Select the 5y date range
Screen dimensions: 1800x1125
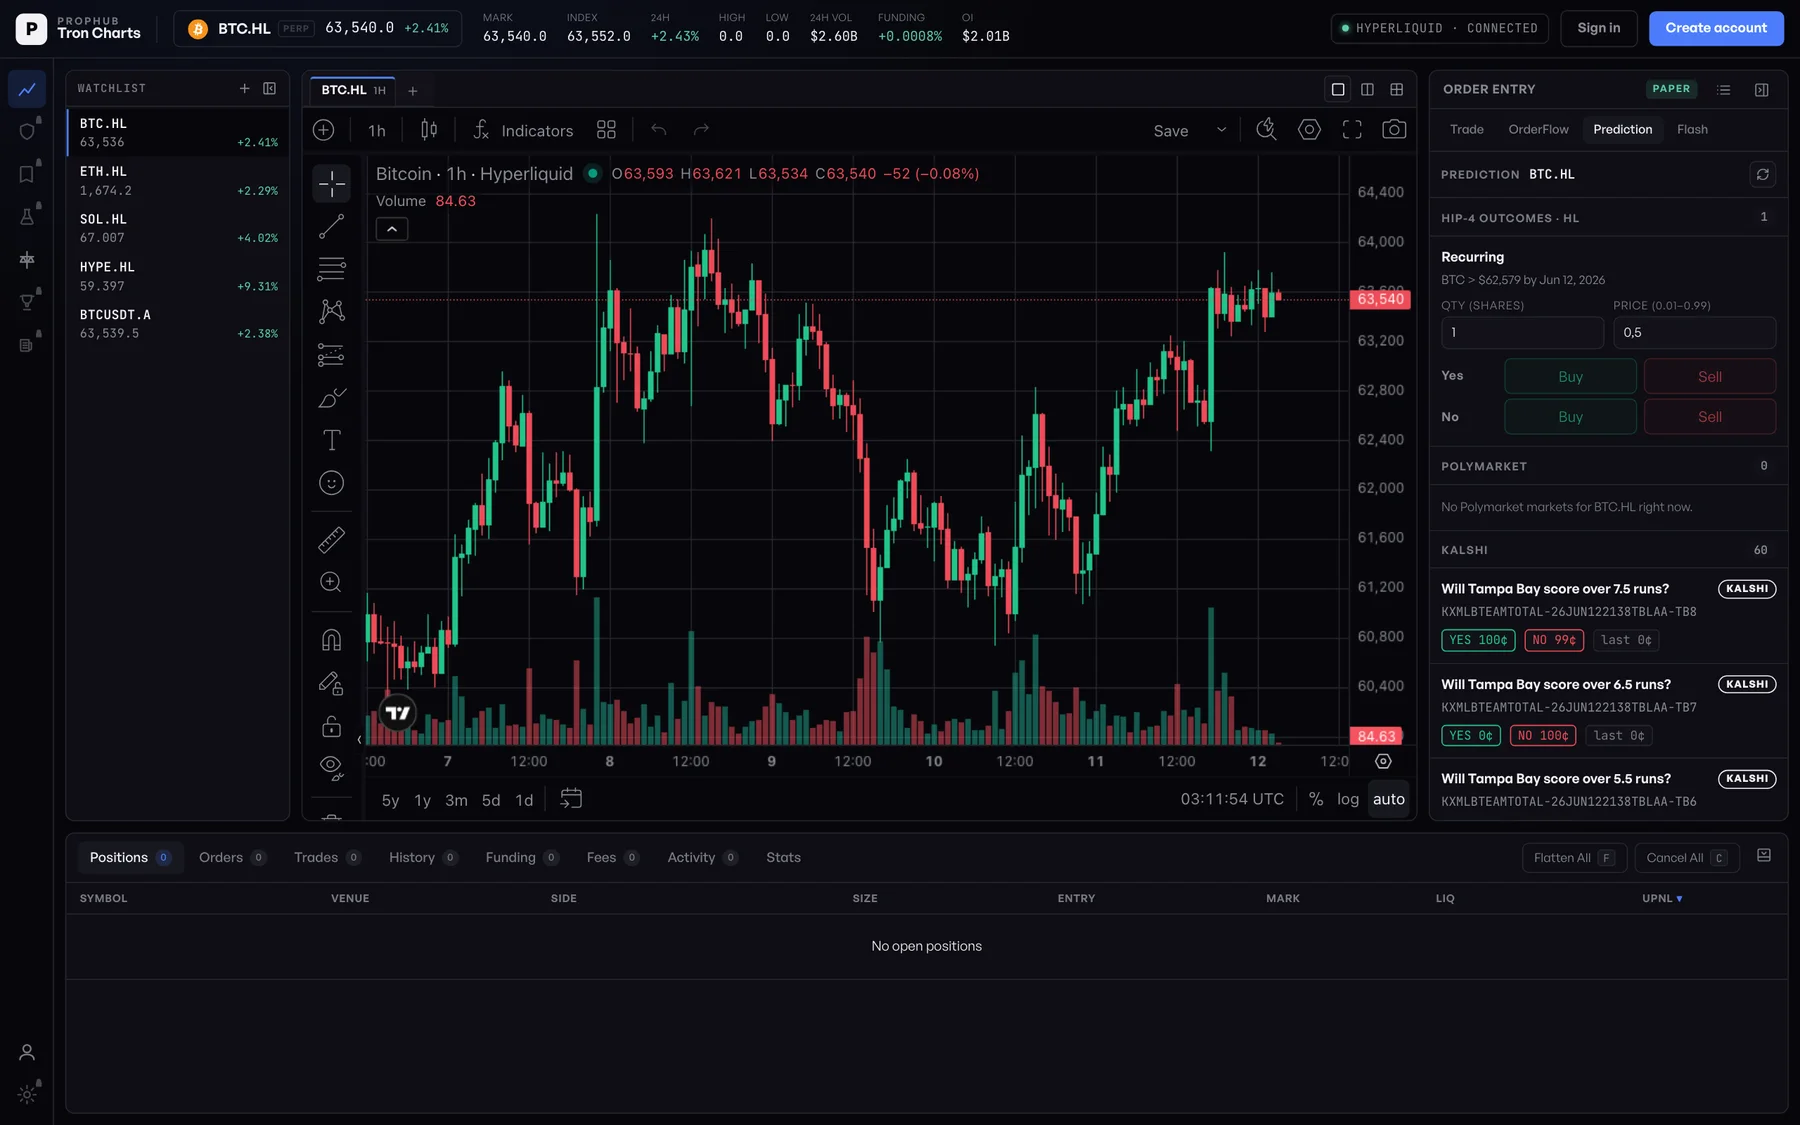click(390, 800)
